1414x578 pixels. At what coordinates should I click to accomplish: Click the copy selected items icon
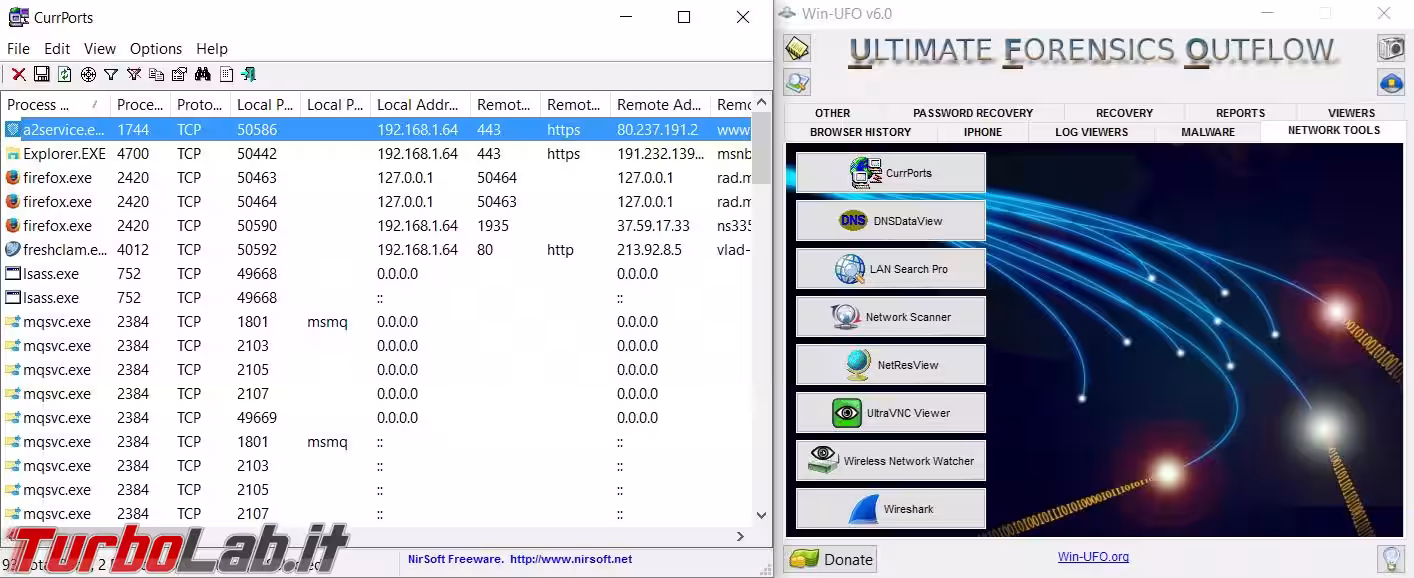(x=157, y=74)
